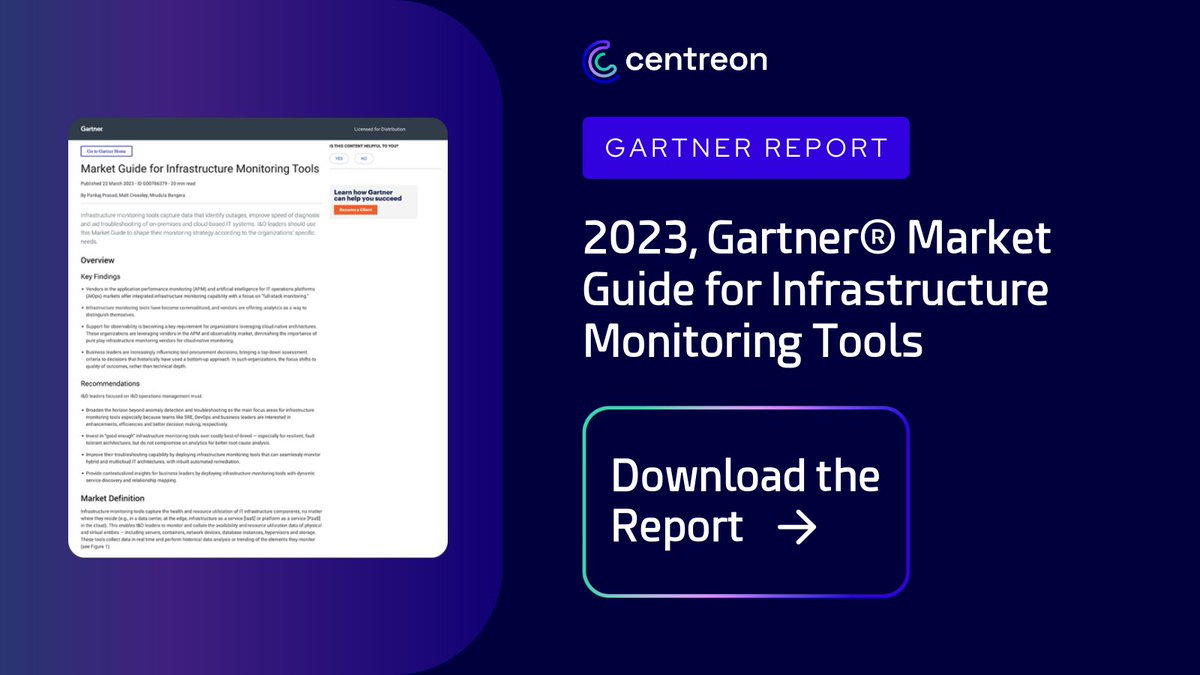Click the 'Become a Client' button

pyautogui.click(x=355, y=210)
